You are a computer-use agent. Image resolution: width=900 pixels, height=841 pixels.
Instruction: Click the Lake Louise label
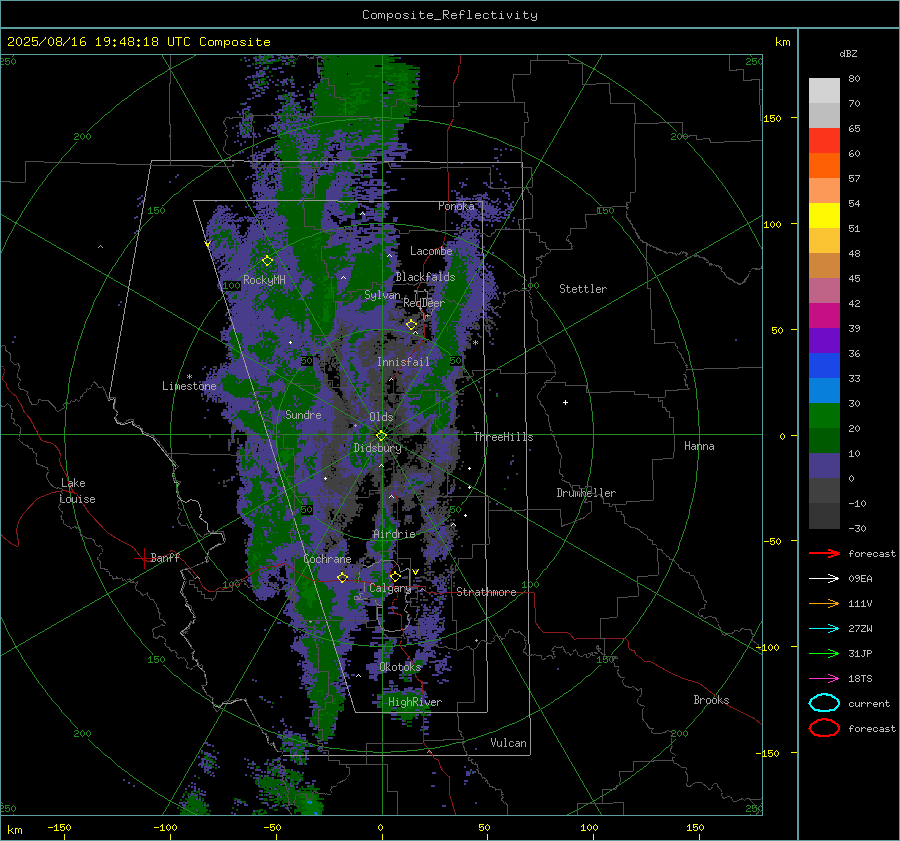click(x=77, y=491)
